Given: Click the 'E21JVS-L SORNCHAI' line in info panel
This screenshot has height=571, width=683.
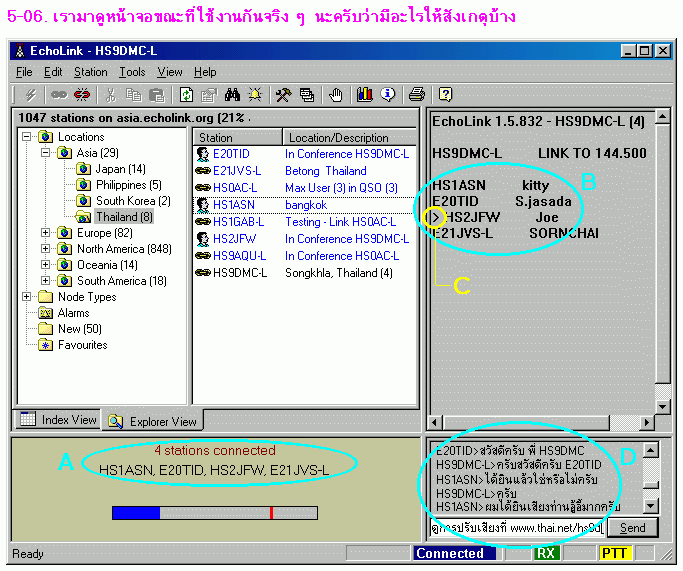Looking at the screenshot, I should tap(516, 233).
